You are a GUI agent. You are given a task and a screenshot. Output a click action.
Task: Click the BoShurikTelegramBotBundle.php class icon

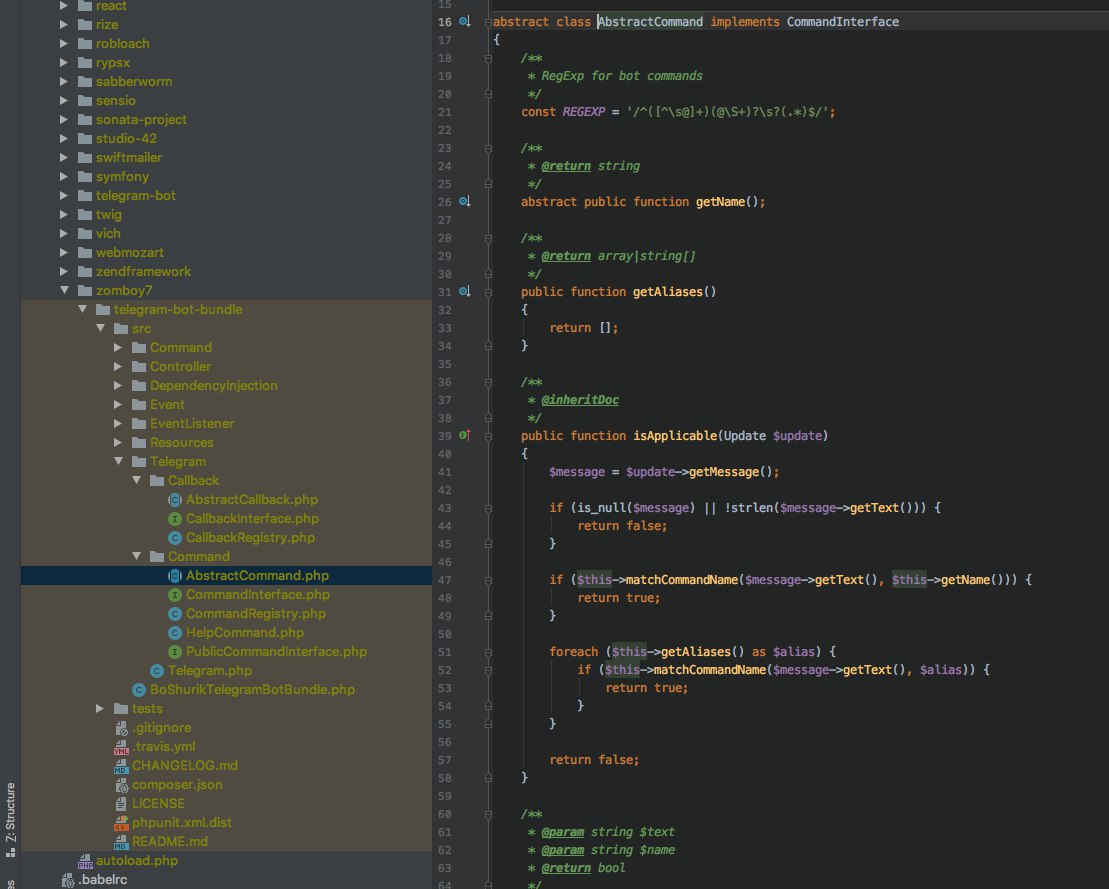coord(139,690)
